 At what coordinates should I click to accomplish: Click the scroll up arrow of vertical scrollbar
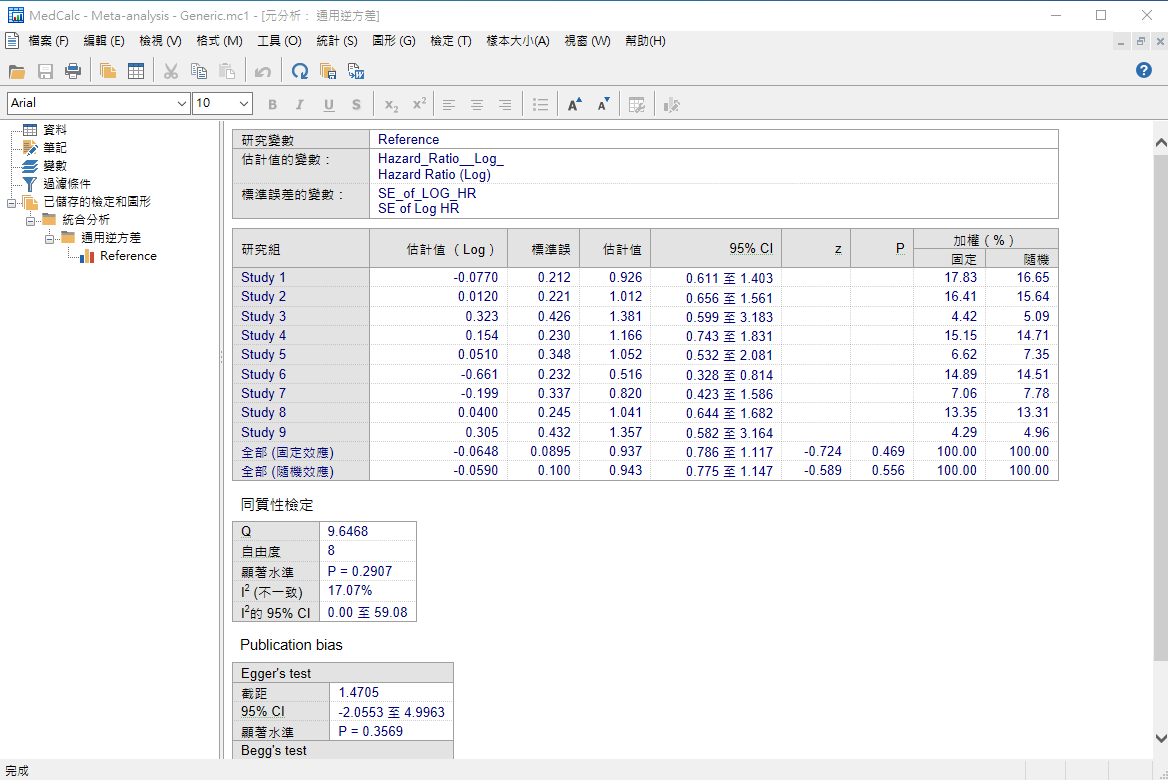(1161, 142)
